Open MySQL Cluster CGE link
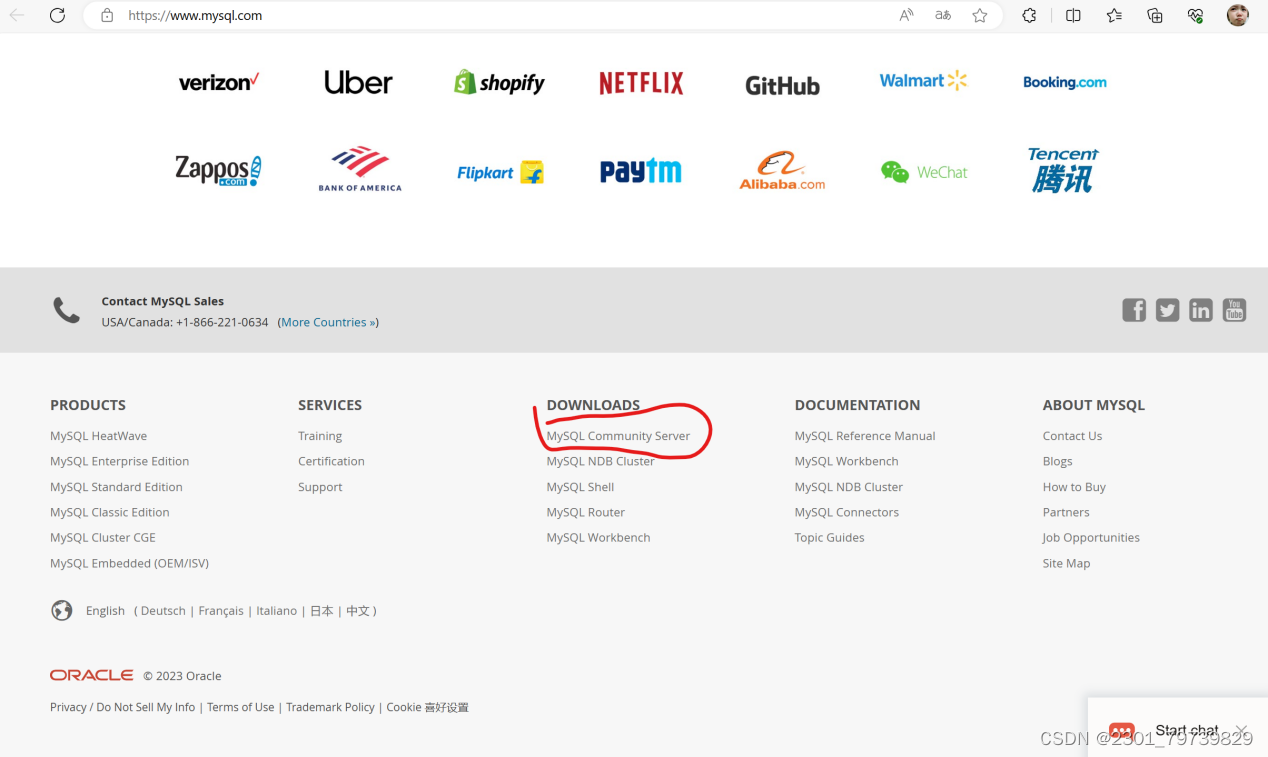1268x757 pixels. coord(103,537)
